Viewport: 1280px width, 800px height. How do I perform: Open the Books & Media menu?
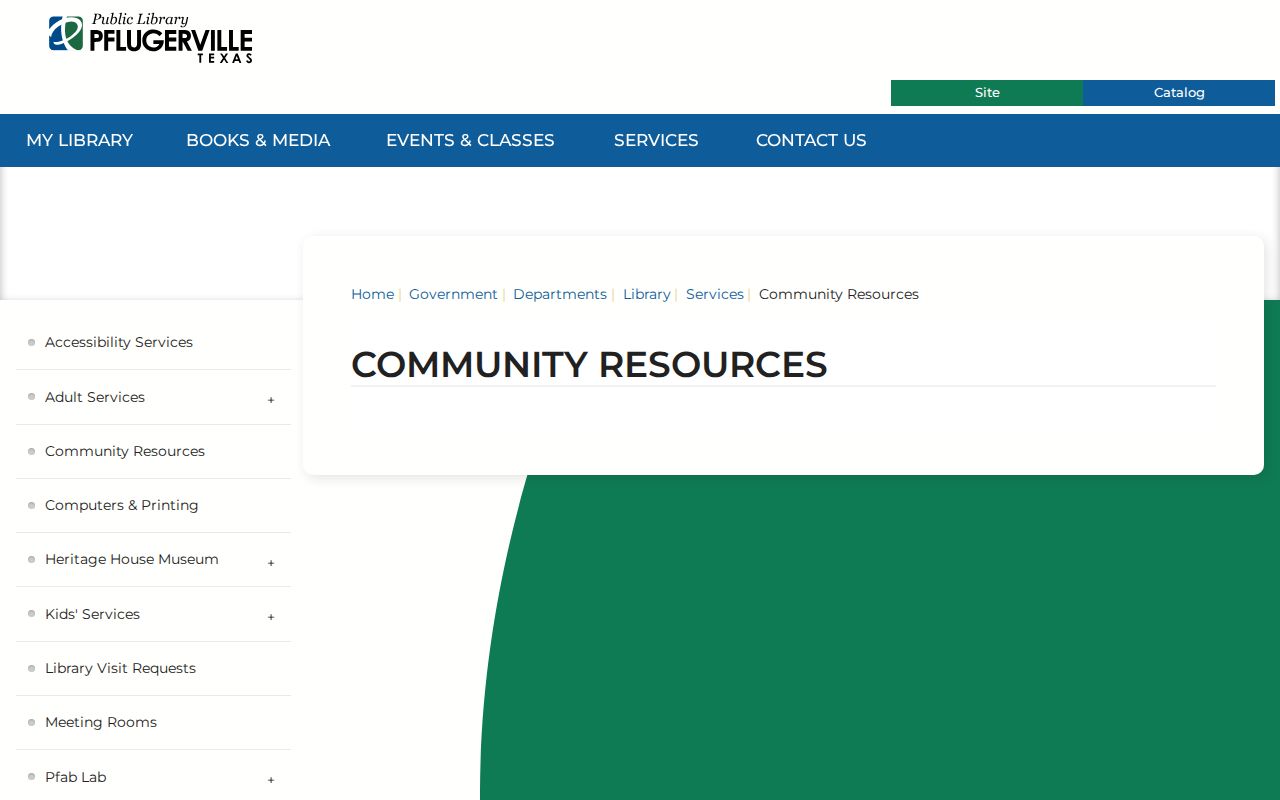click(x=258, y=141)
